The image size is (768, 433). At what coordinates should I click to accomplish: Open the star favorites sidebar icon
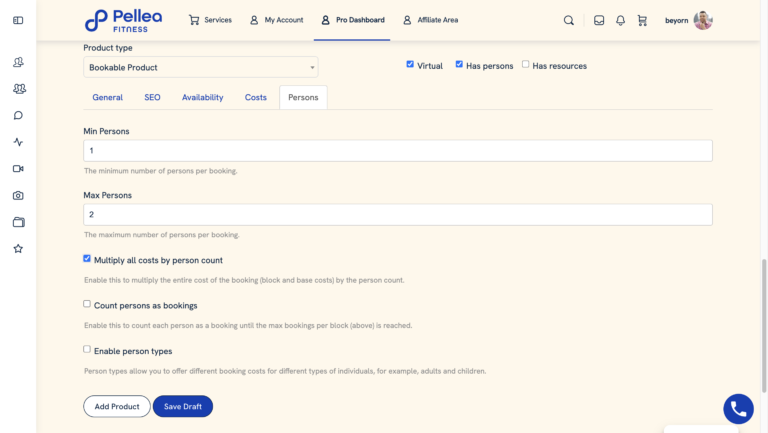point(18,248)
